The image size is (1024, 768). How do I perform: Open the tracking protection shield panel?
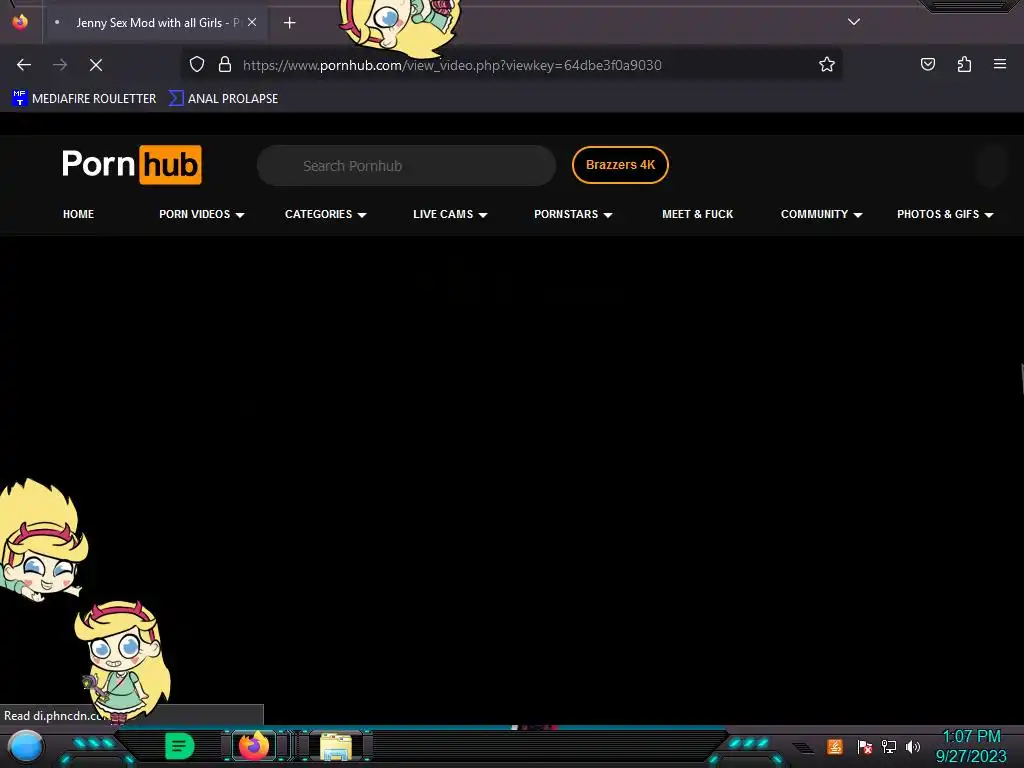[197, 64]
